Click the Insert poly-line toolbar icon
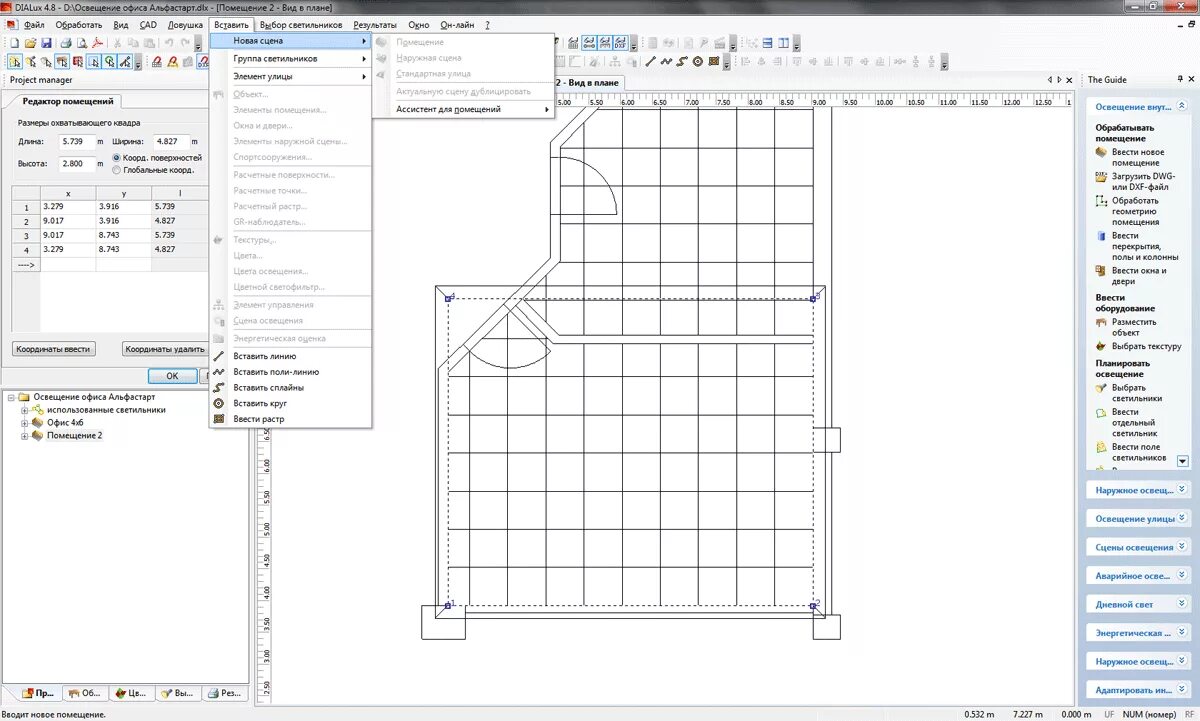Screen dimensions: 1200x721 point(667,61)
